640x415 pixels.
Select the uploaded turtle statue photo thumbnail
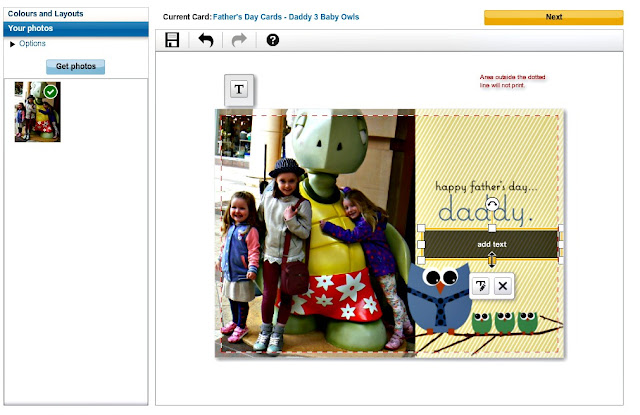tap(38, 112)
